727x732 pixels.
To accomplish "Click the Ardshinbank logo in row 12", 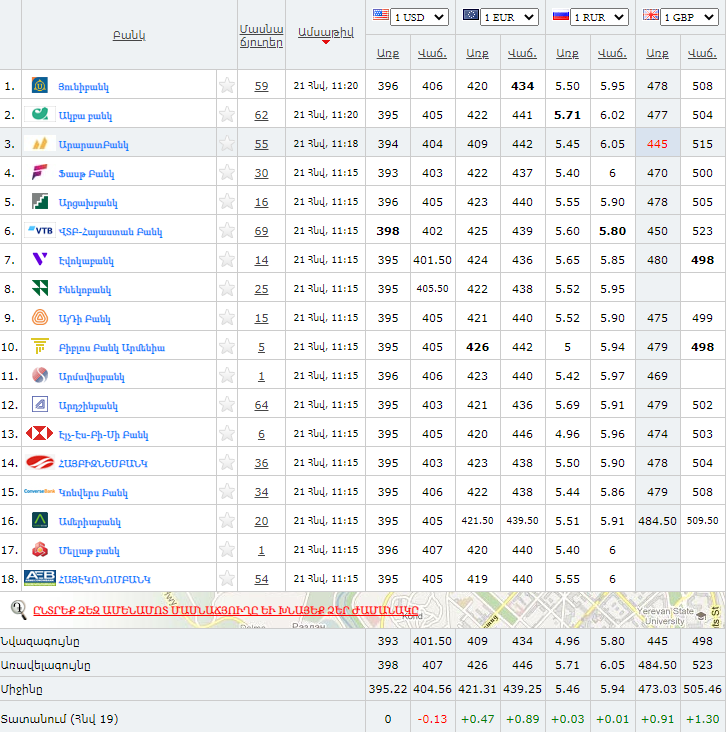I will point(40,404).
